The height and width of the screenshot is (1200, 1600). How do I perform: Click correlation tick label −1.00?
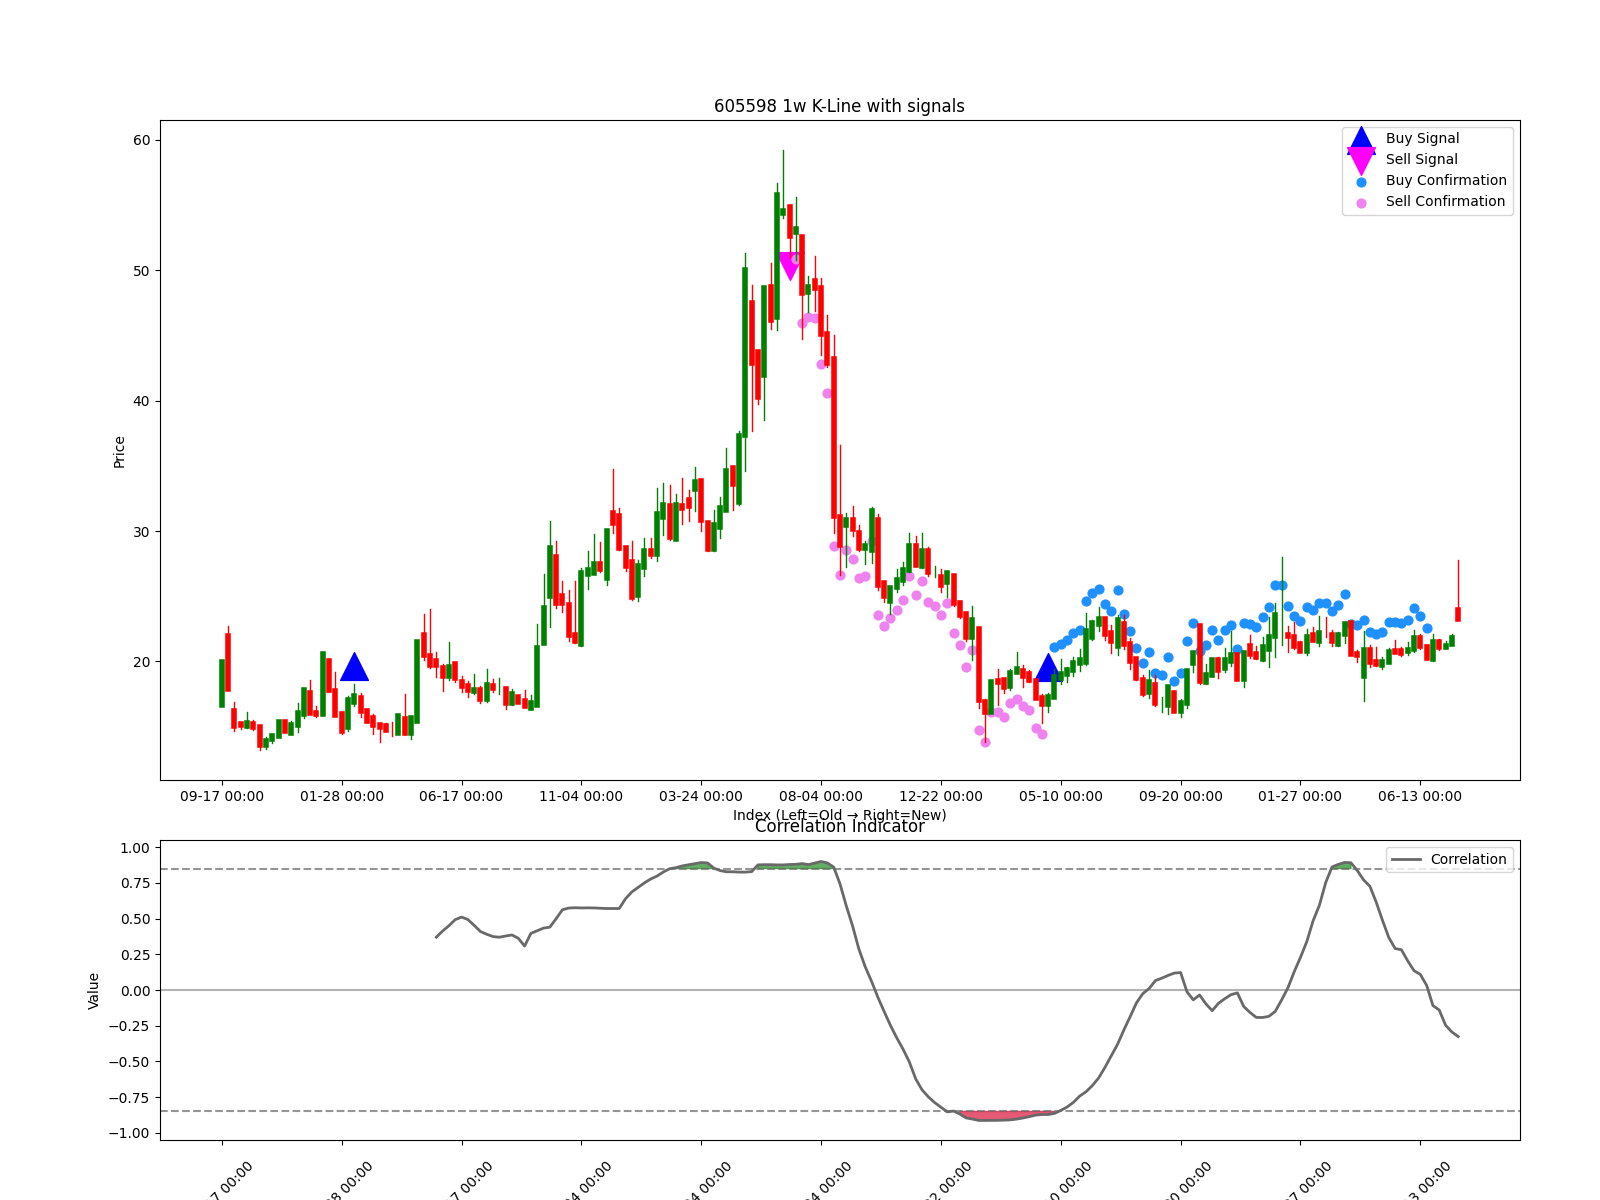click(x=130, y=1134)
